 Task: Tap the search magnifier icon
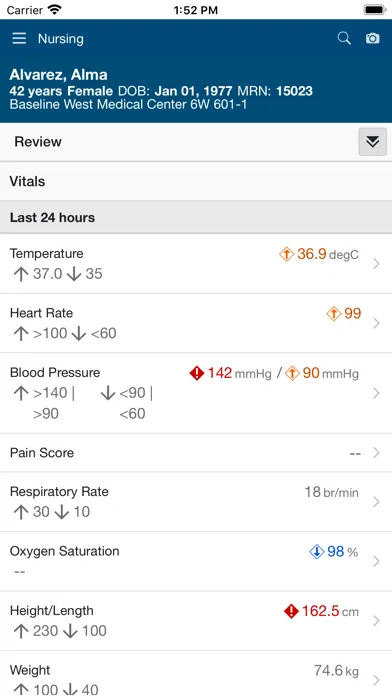point(344,39)
